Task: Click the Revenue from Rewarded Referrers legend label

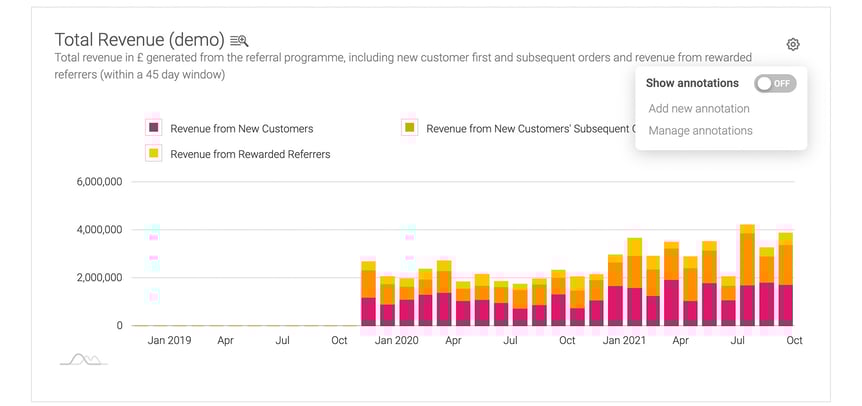Action: click(x=250, y=154)
